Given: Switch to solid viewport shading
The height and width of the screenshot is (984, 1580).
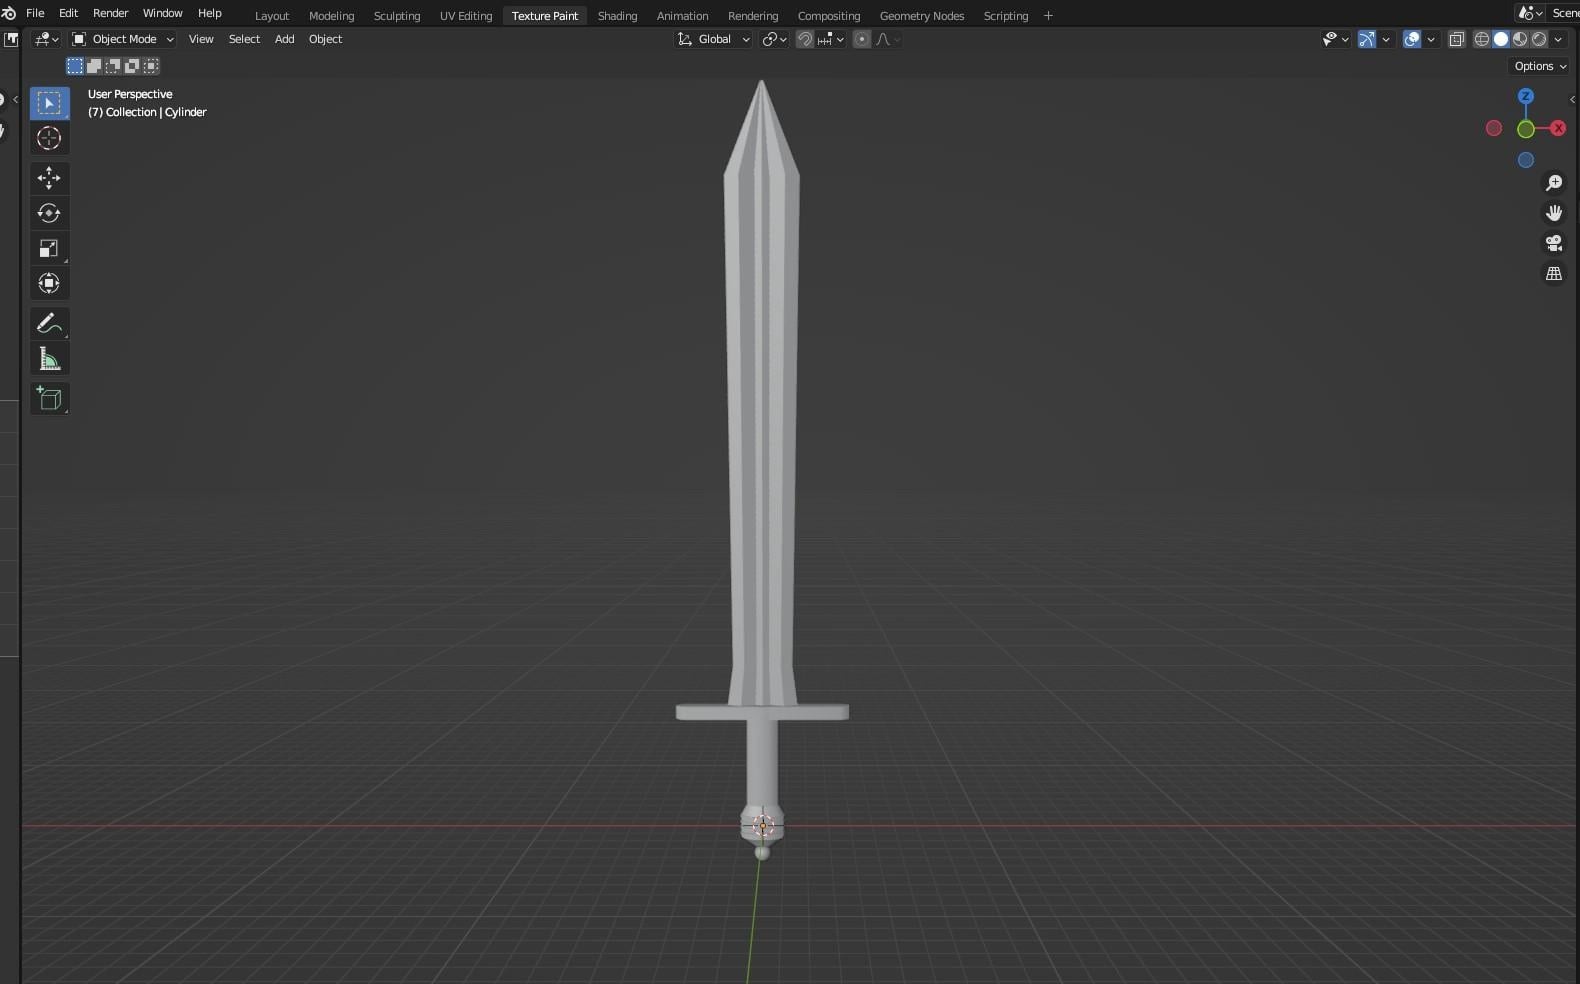Looking at the screenshot, I should coord(1501,39).
